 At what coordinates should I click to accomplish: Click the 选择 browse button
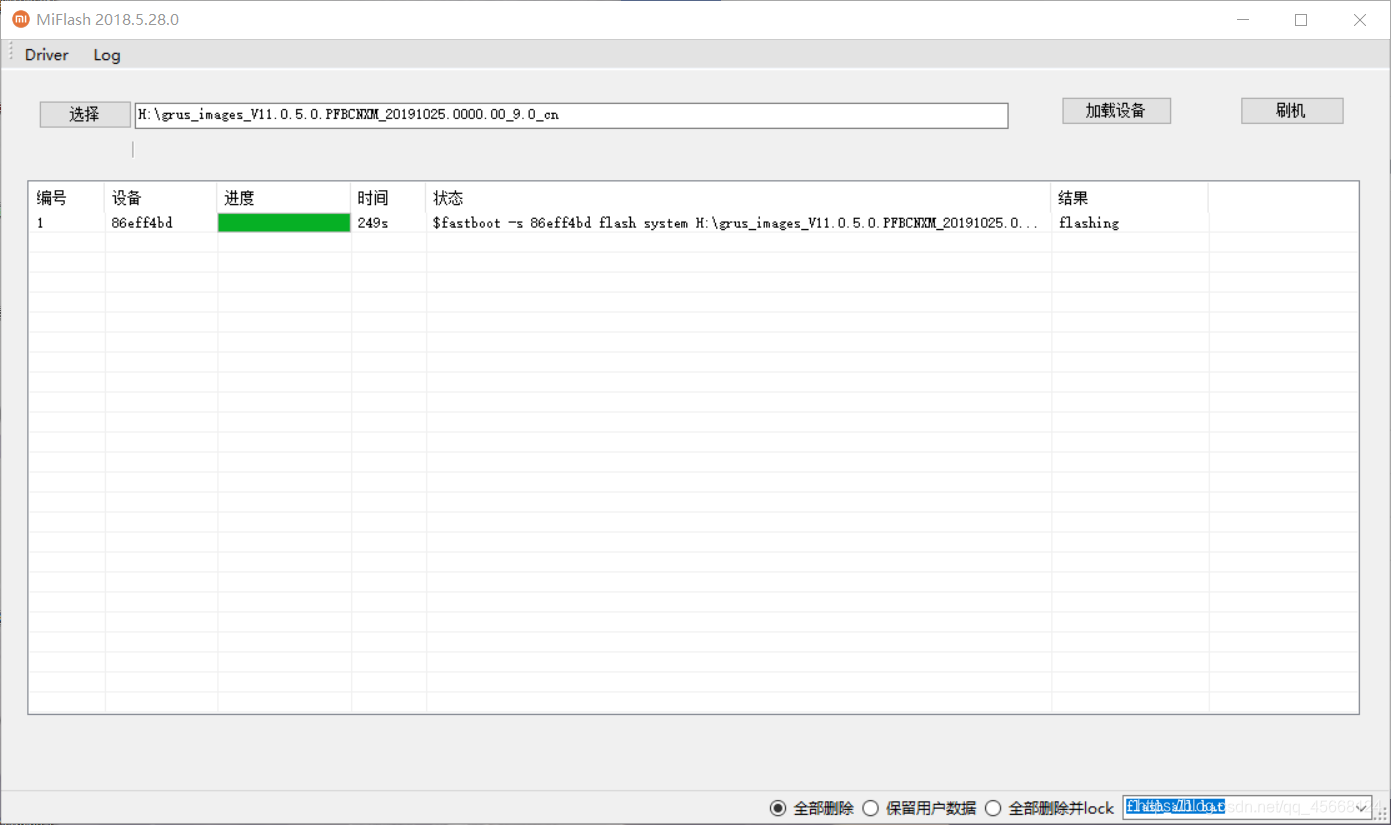point(85,114)
